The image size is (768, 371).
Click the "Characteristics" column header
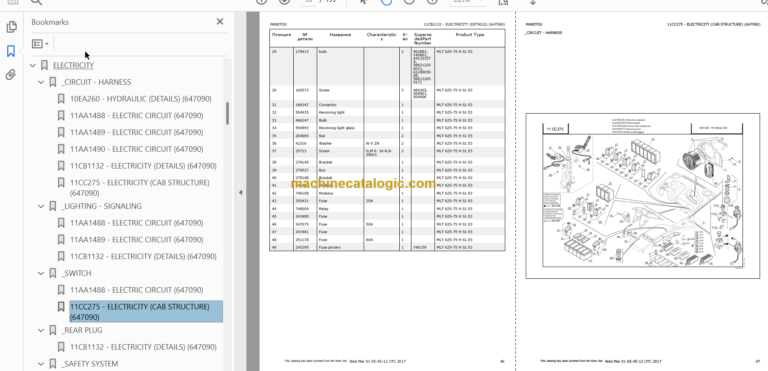tap(381, 37)
